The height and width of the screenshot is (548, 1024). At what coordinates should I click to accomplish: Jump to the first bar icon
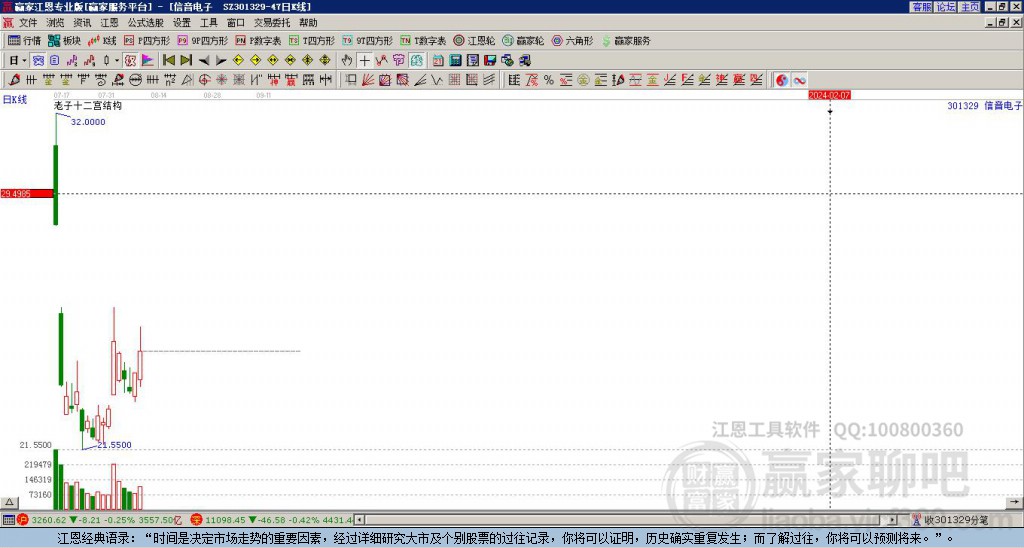[x=168, y=61]
